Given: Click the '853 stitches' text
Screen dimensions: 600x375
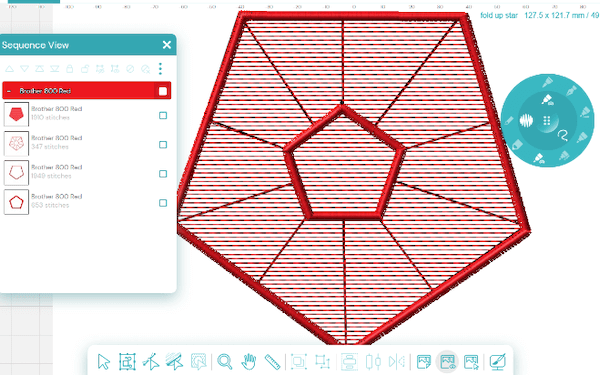Looking at the screenshot, I should 50,205.
